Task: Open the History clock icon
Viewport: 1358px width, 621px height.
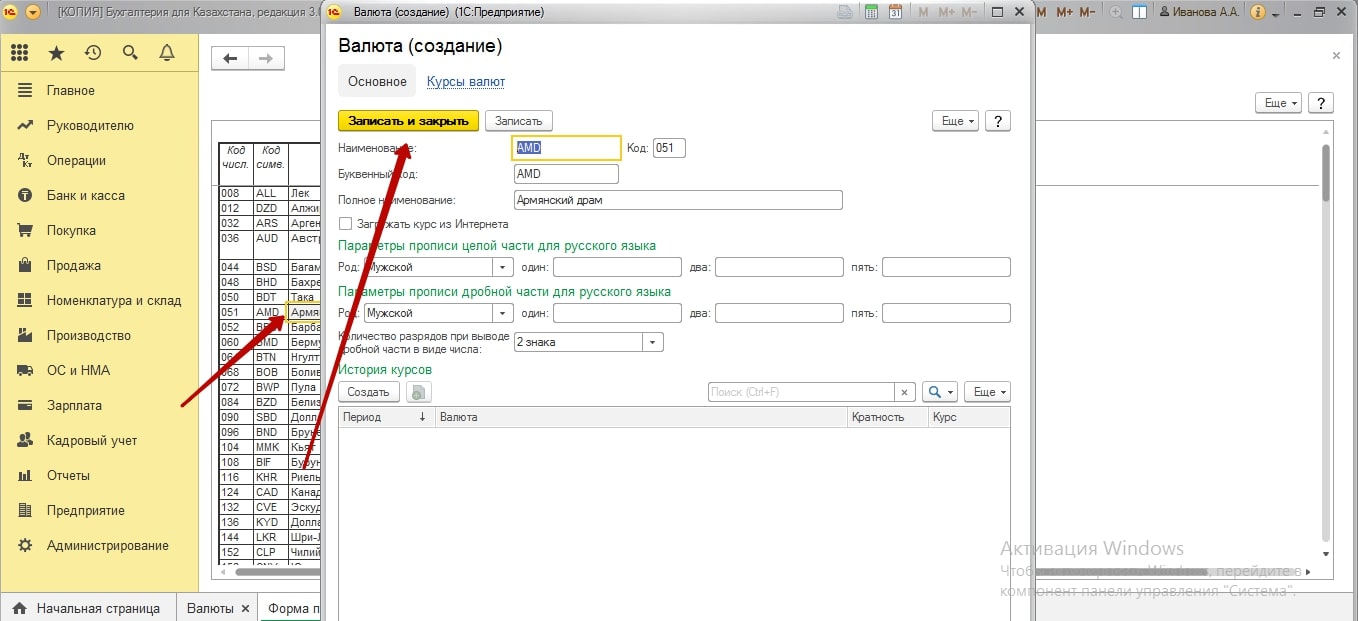Action: [x=93, y=53]
